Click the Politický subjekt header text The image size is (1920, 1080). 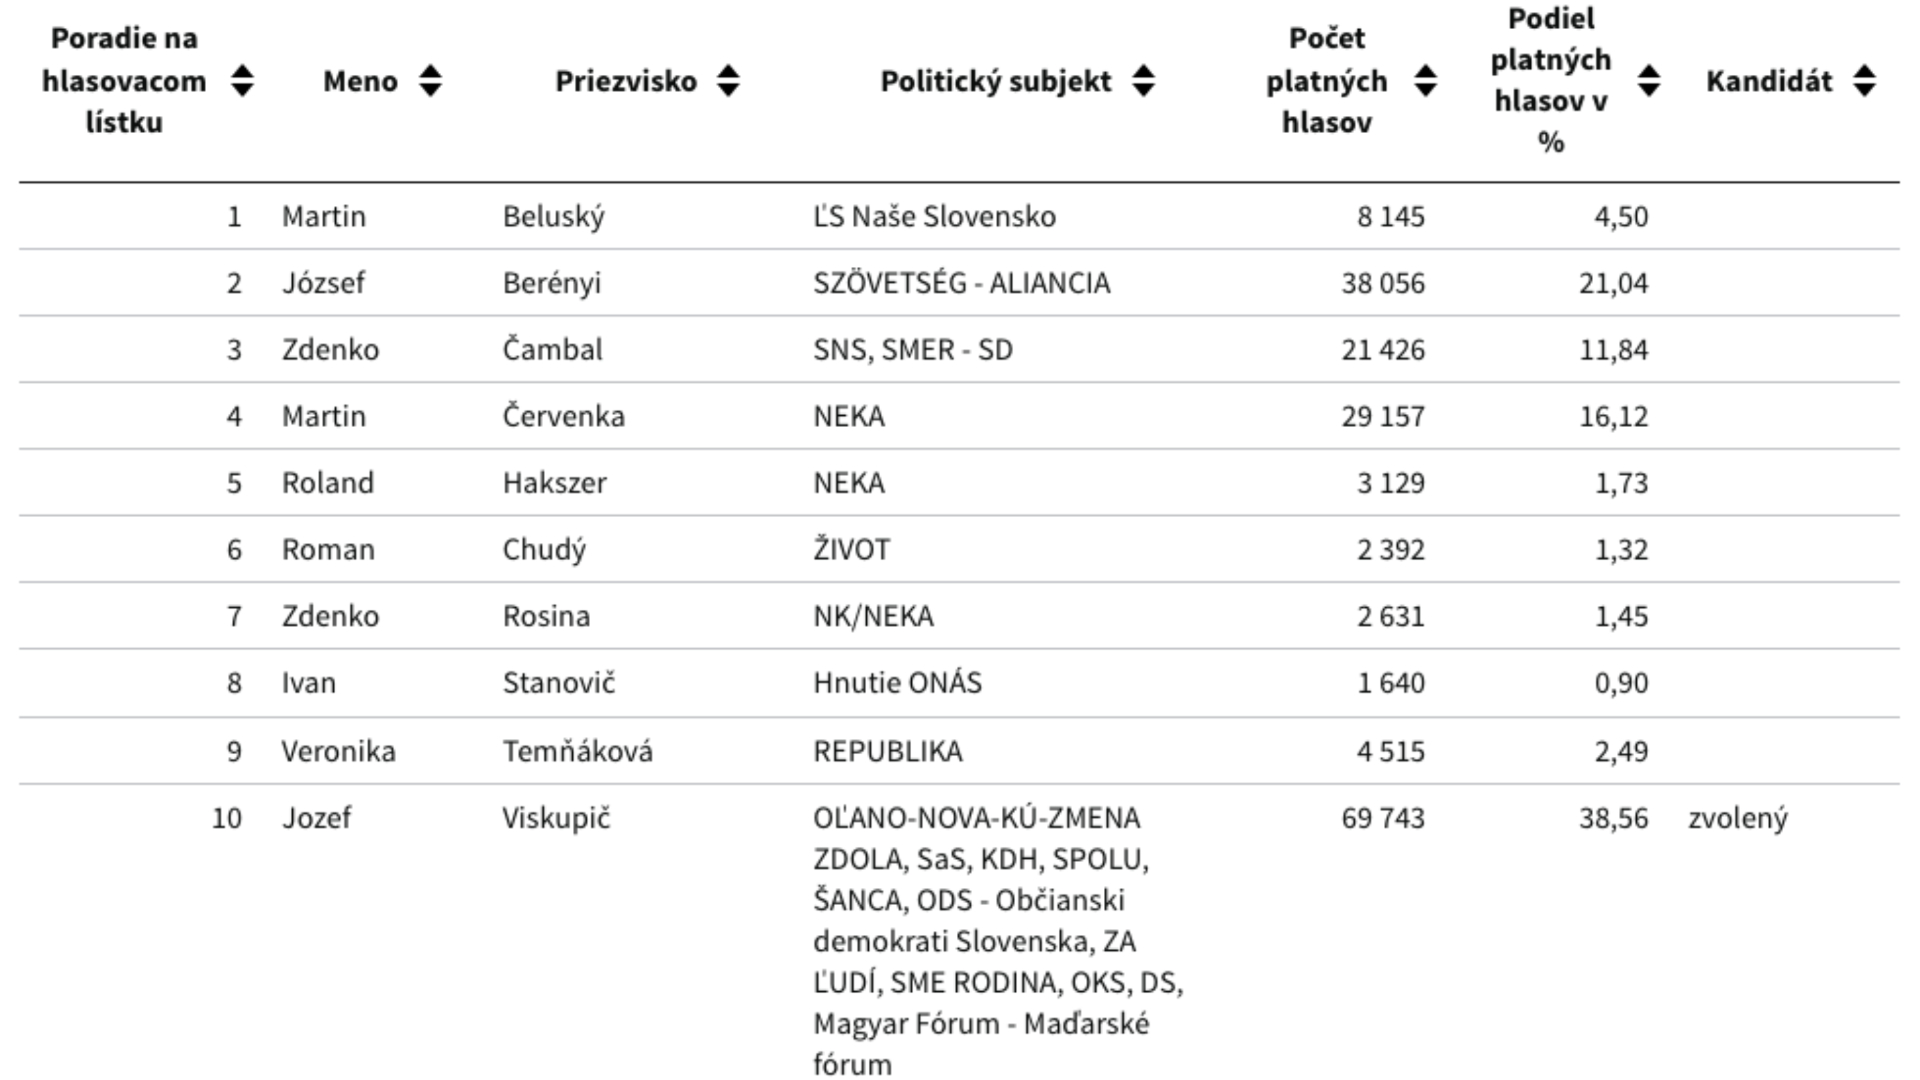995,81
